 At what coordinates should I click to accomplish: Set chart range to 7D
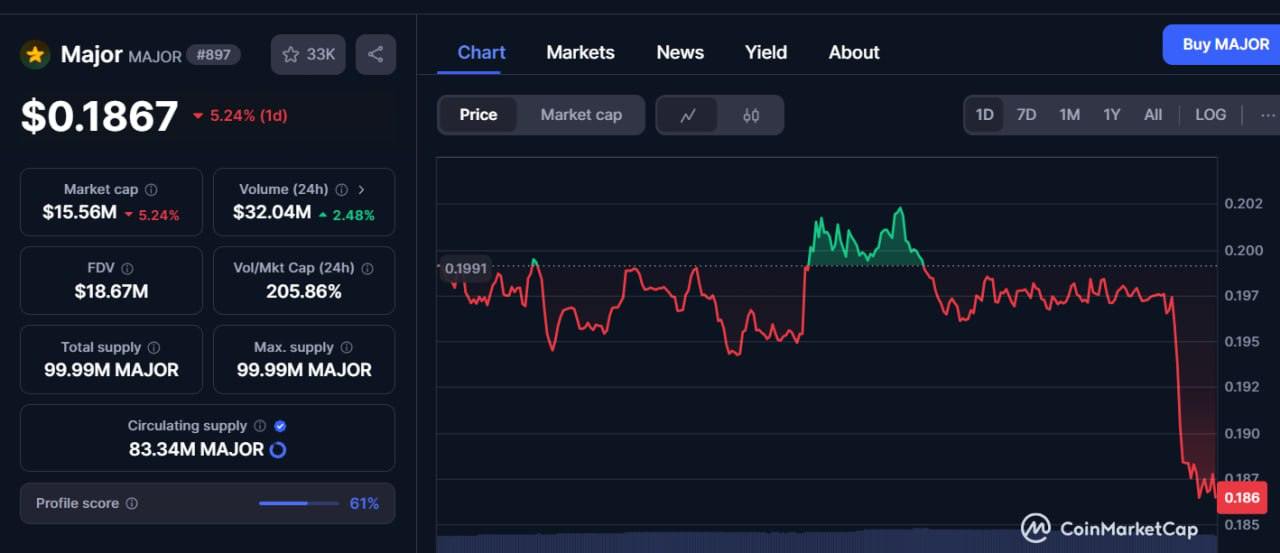(x=1026, y=115)
